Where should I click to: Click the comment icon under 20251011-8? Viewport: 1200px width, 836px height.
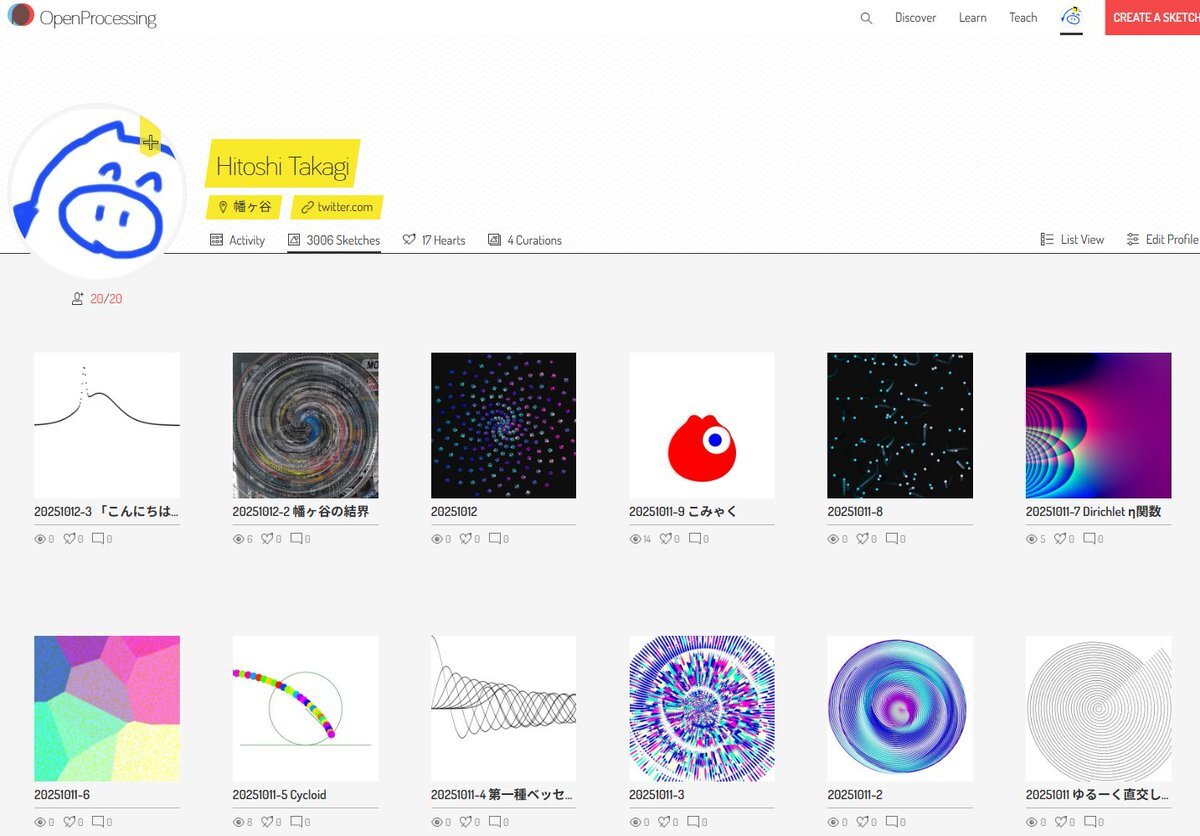[891, 539]
